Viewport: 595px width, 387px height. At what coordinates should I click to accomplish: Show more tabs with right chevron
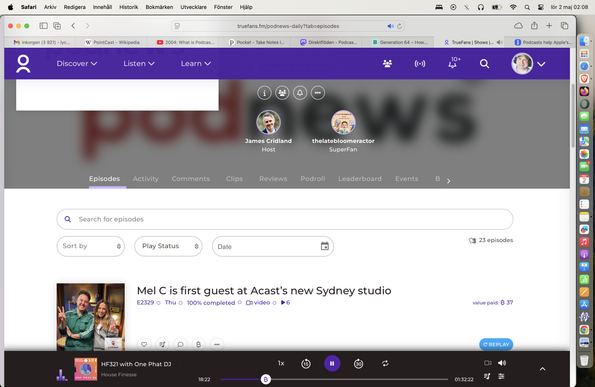449,181
